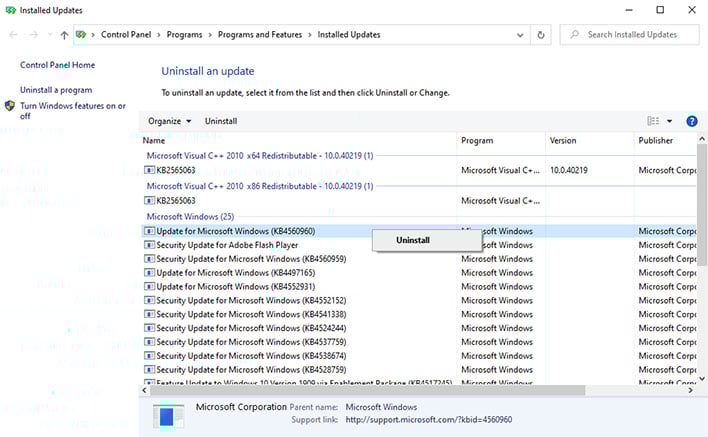Image resolution: width=708 pixels, height=437 pixels.
Task: Click the Control Panel icon in address bar
Action: pyautogui.click(x=81, y=34)
